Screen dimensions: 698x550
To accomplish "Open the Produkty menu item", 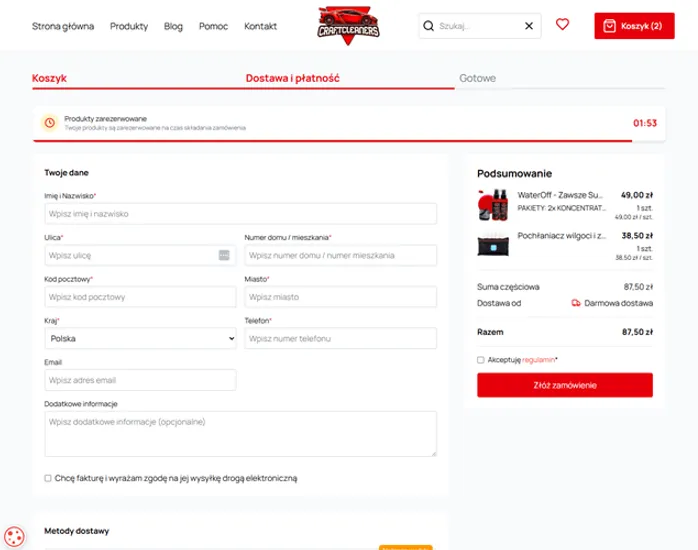I will (x=129, y=26).
